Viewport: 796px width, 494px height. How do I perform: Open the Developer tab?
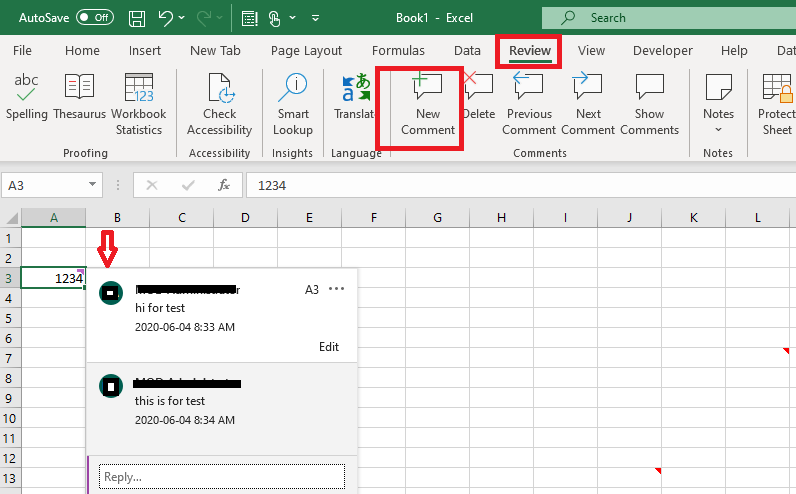(662, 51)
